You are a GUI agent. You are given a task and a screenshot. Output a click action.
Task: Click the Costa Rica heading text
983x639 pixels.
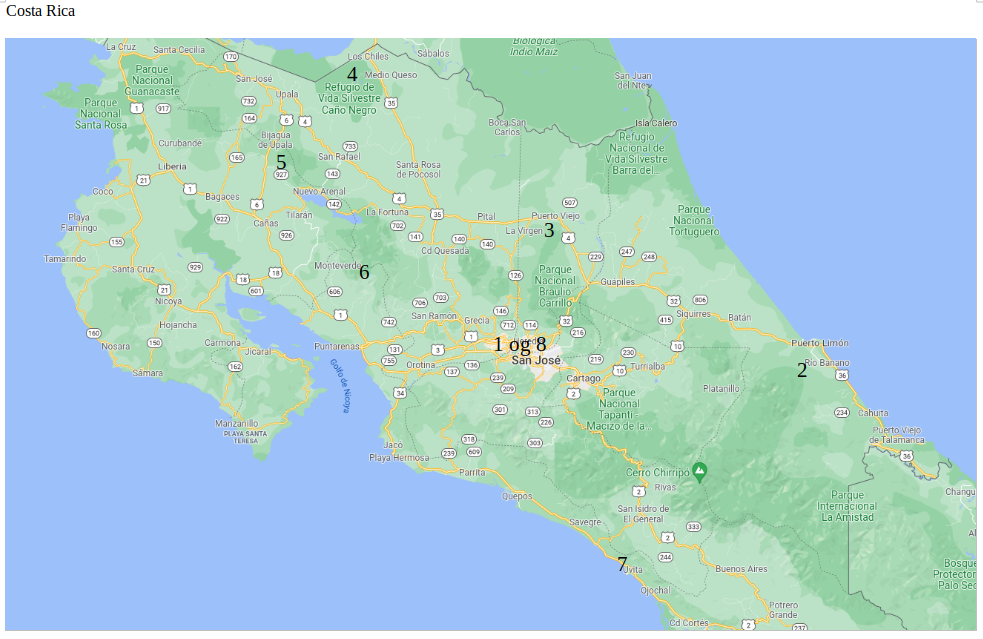point(40,11)
